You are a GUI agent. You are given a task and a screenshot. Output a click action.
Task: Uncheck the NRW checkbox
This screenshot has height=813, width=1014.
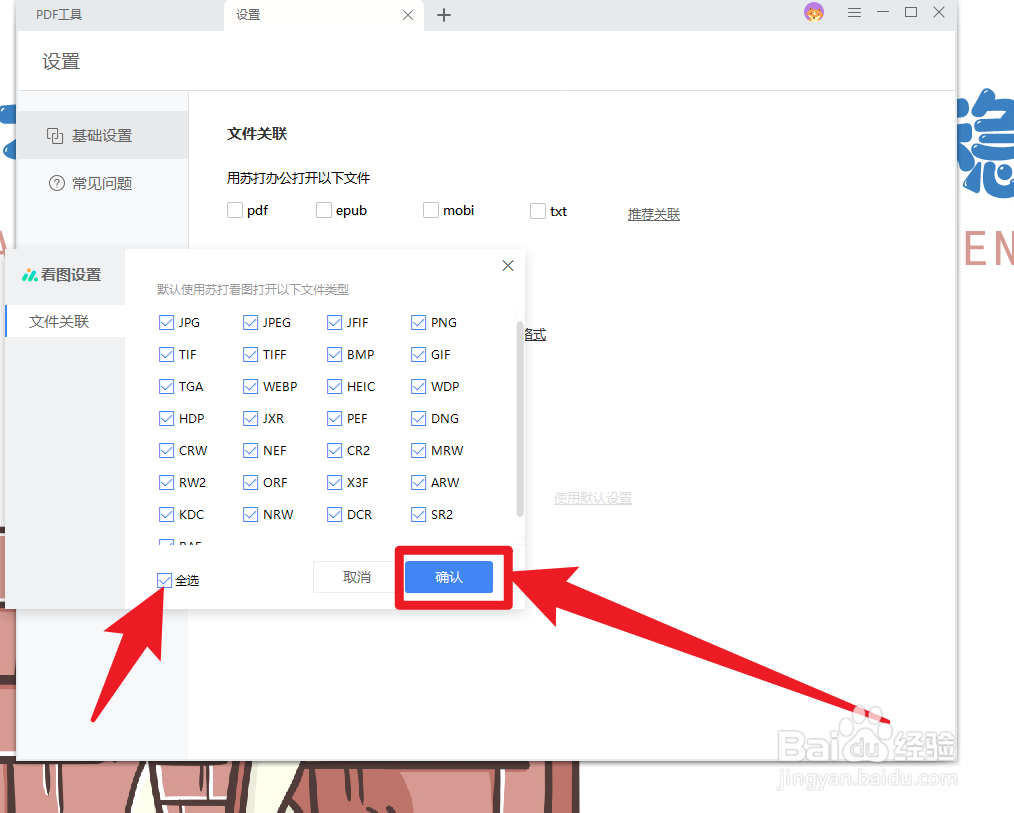[250, 514]
